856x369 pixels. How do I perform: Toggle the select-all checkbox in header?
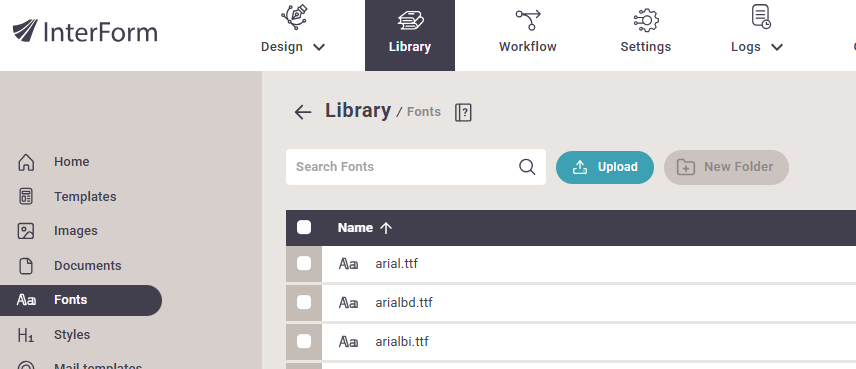[304, 228]
